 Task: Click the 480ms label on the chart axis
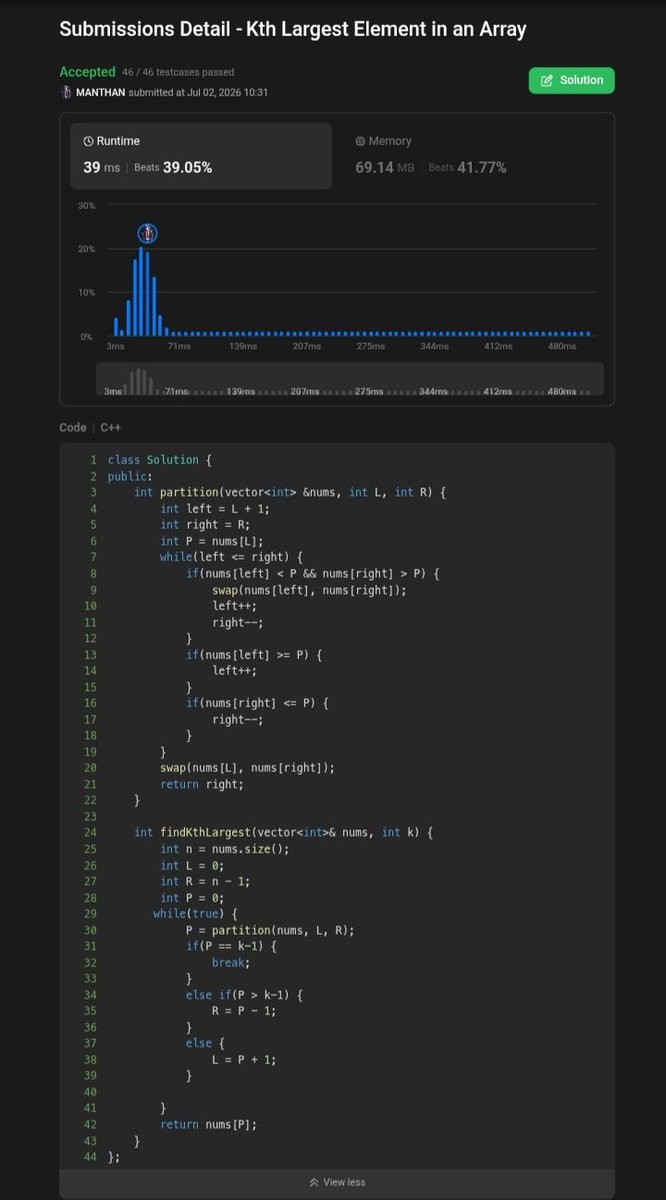coord(562,346)
